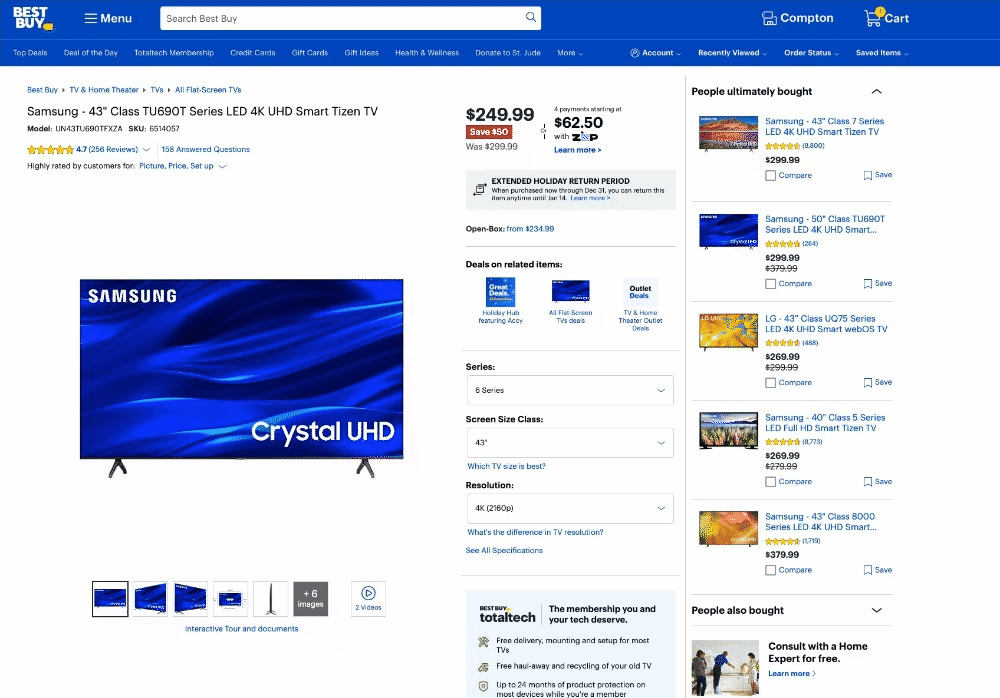Click the search magnifier icon

coord(531,17)
